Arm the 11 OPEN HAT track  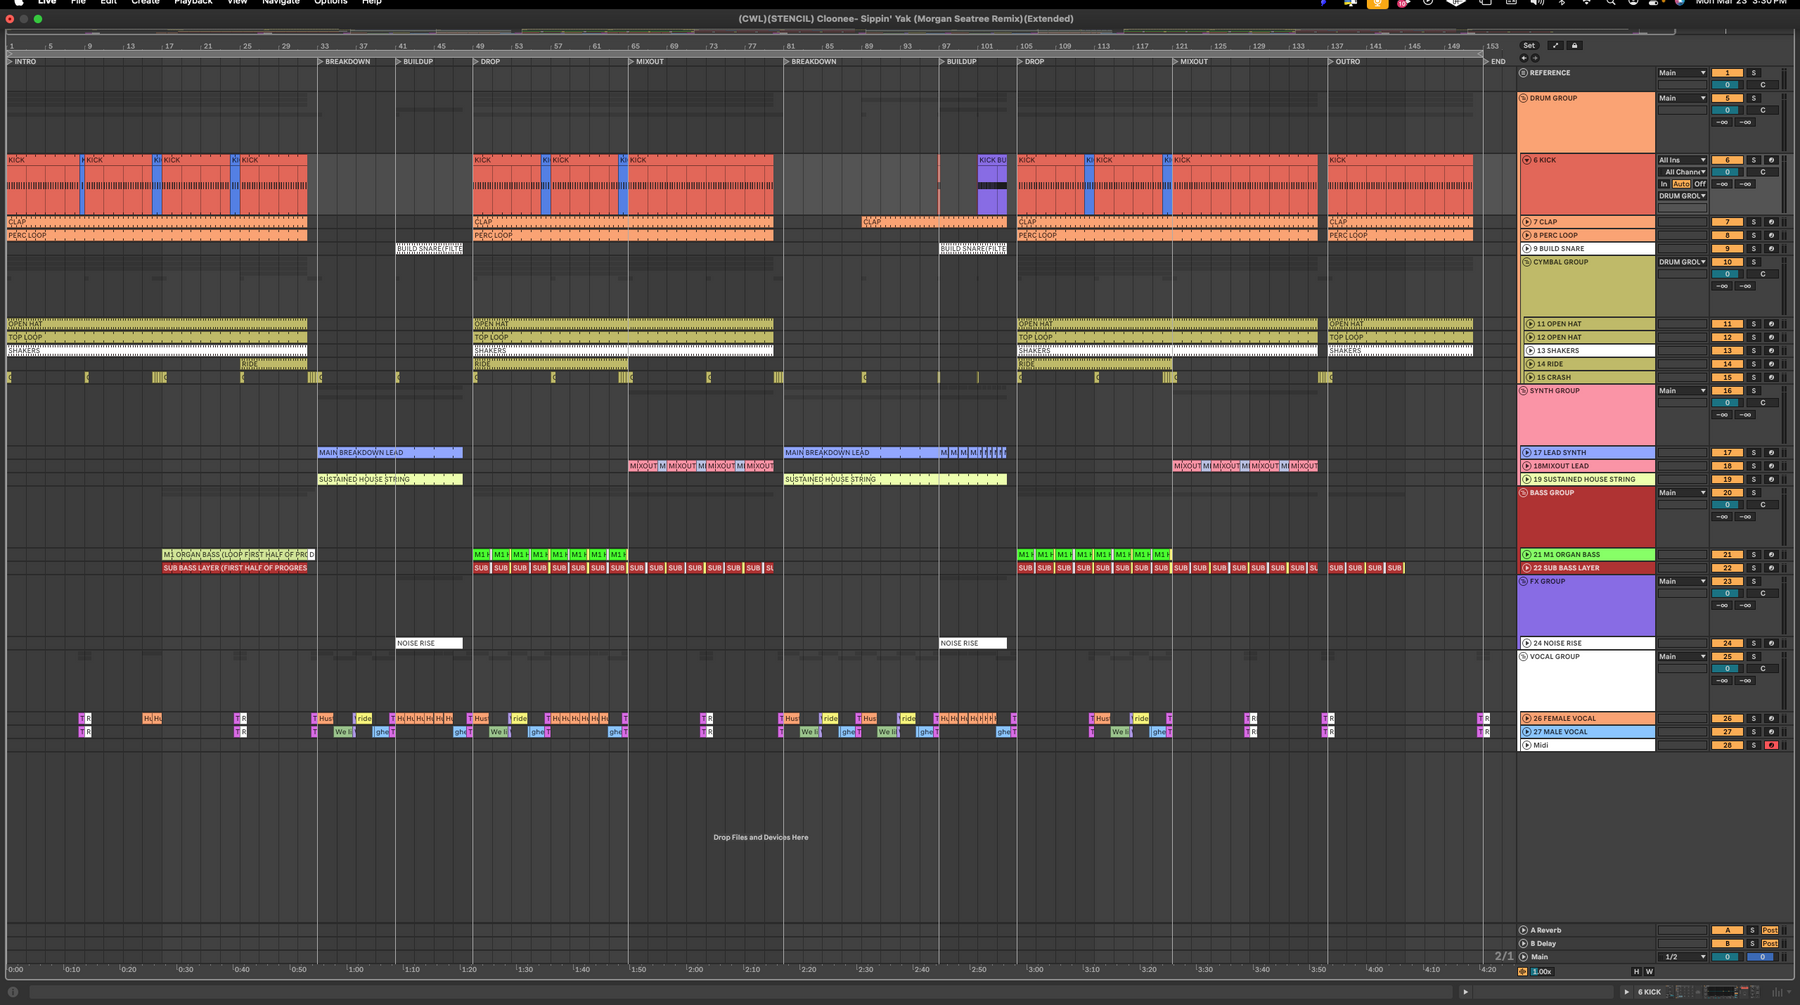click(x=1771, y=324)
